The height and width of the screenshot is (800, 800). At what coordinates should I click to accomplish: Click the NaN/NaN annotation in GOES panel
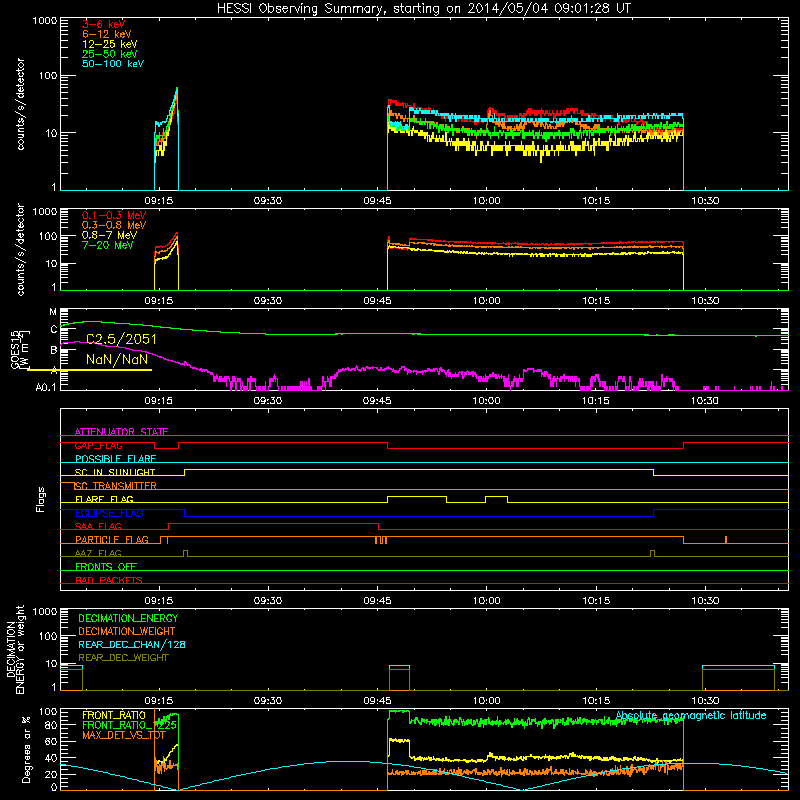(117, 359)
